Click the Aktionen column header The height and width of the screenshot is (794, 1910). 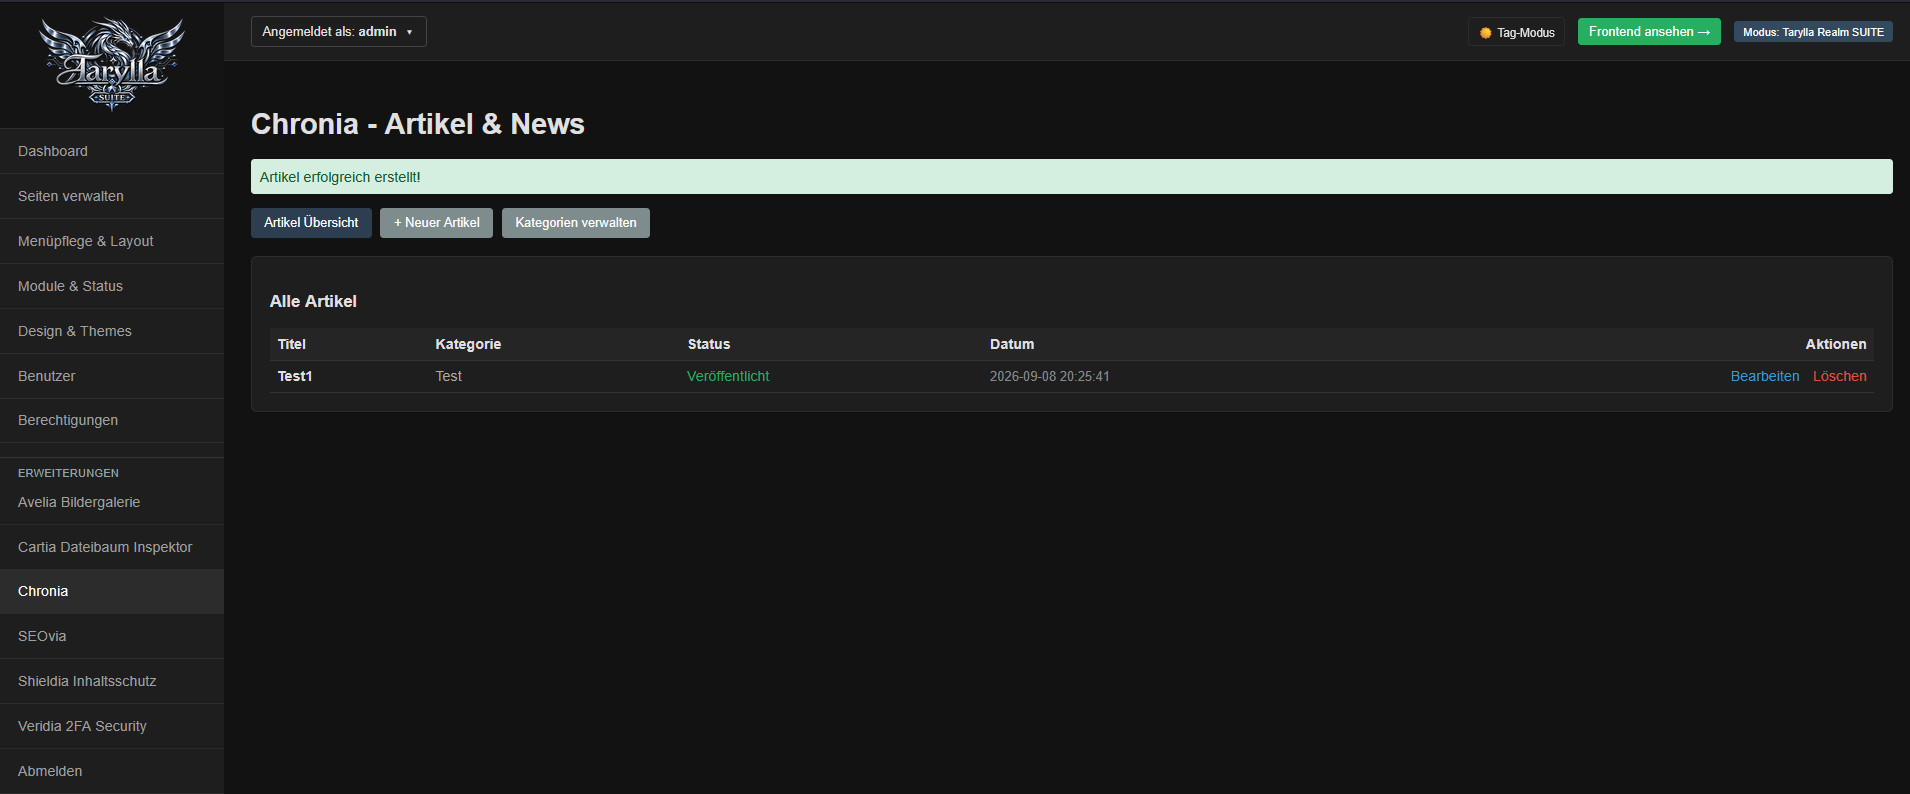coord(1836,344)
